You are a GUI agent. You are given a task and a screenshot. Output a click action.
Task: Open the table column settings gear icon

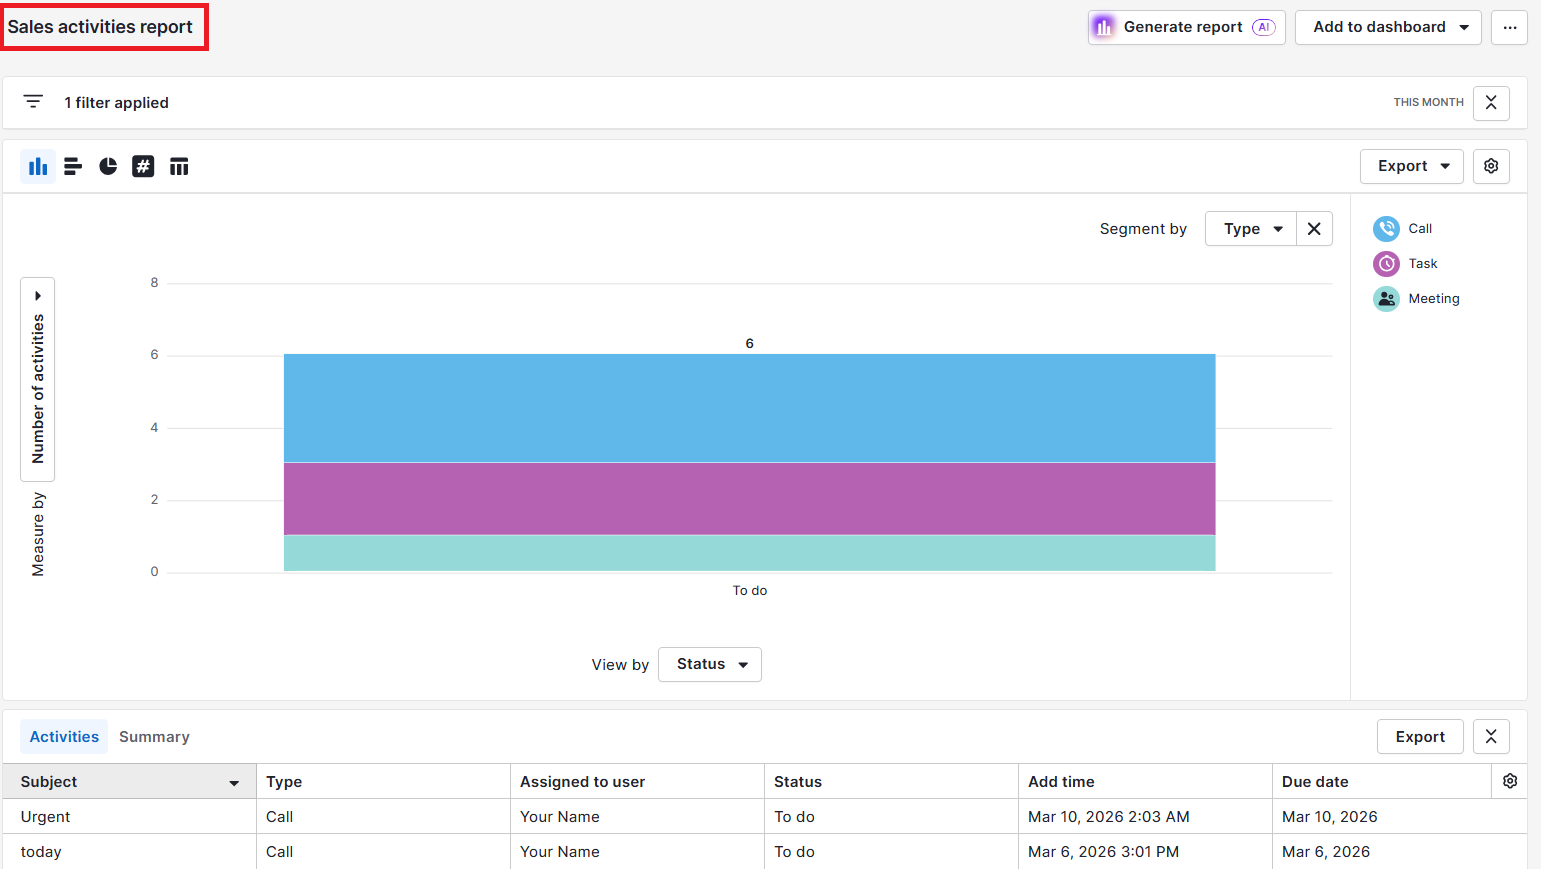click(x=1510, y=780)
